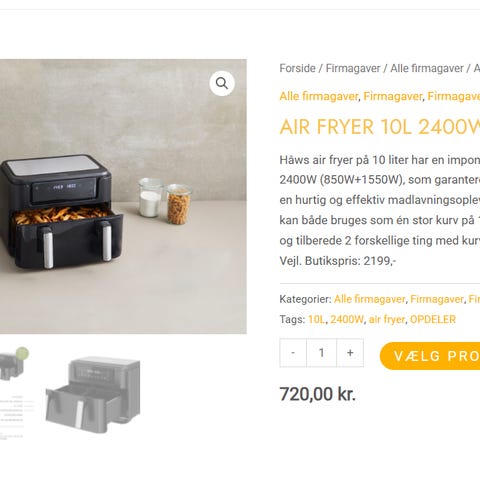
Task: Open the Alle firmagaver breadcrumb link
Action: (427, 68)
